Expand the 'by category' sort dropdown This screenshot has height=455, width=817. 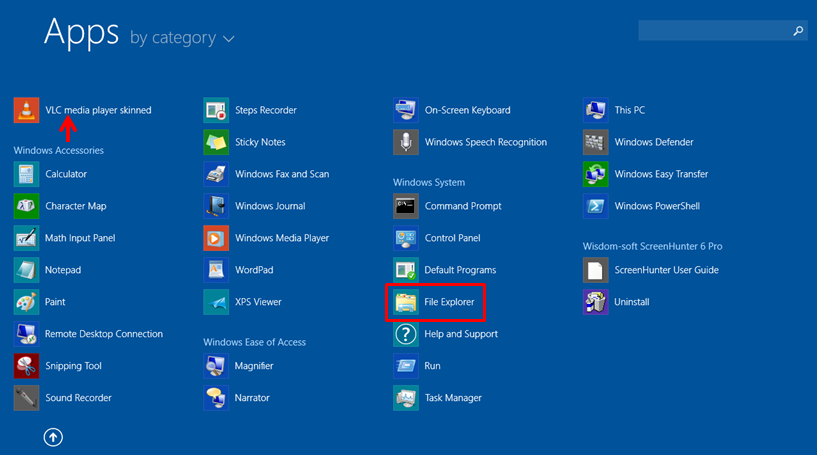point(182,38)
